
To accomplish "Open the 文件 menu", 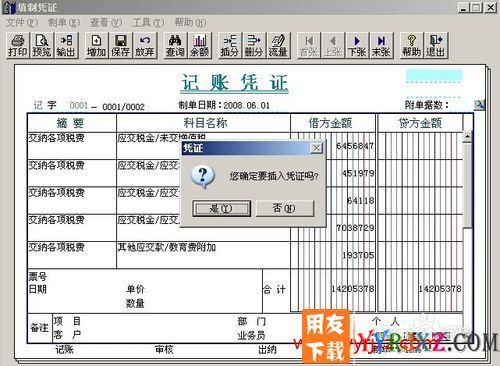I will (x=22, y=23).
